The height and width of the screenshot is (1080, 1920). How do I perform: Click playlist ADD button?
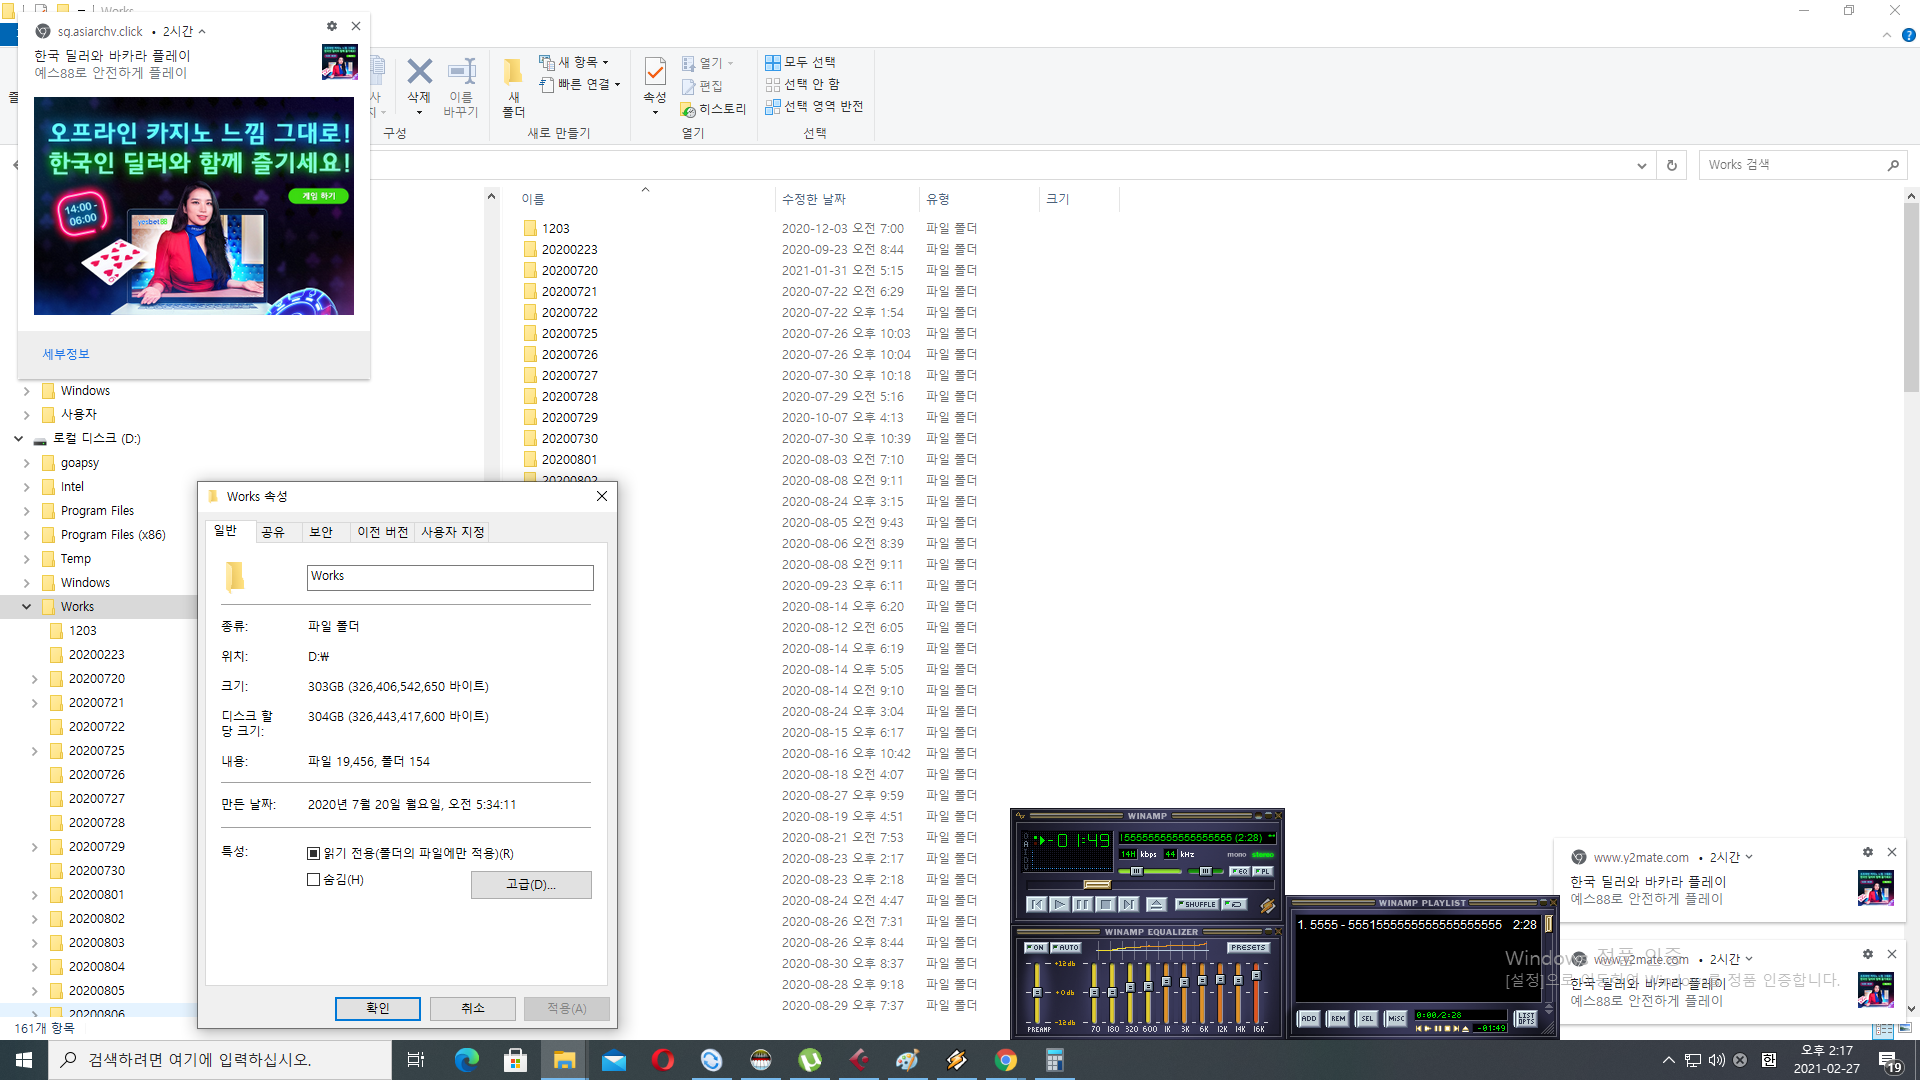(1308, 1018)
